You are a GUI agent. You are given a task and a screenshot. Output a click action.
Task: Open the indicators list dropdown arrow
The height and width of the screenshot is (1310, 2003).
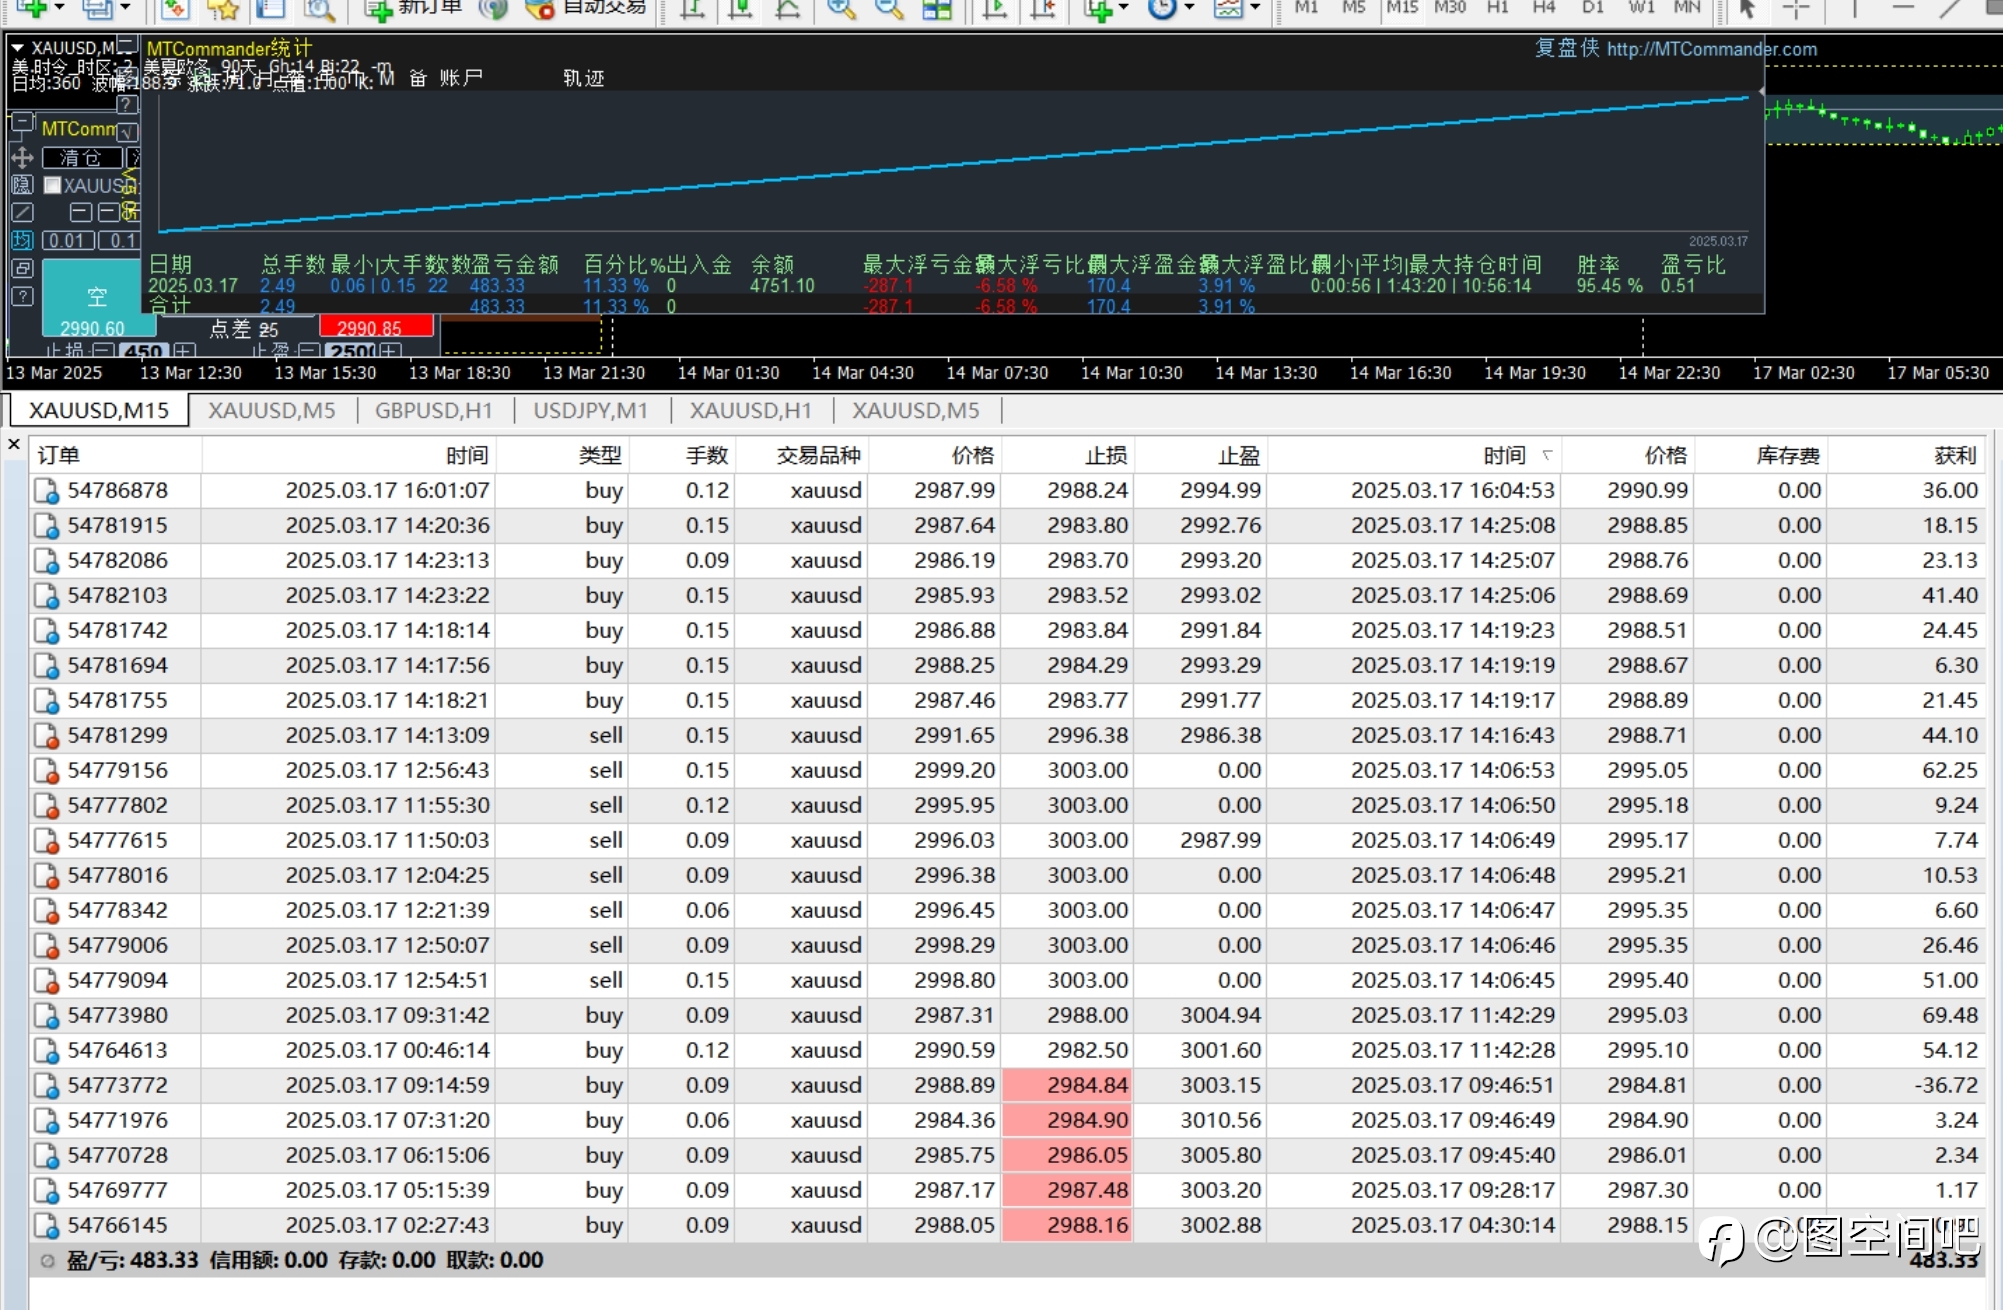click(x=1124, y=8)
